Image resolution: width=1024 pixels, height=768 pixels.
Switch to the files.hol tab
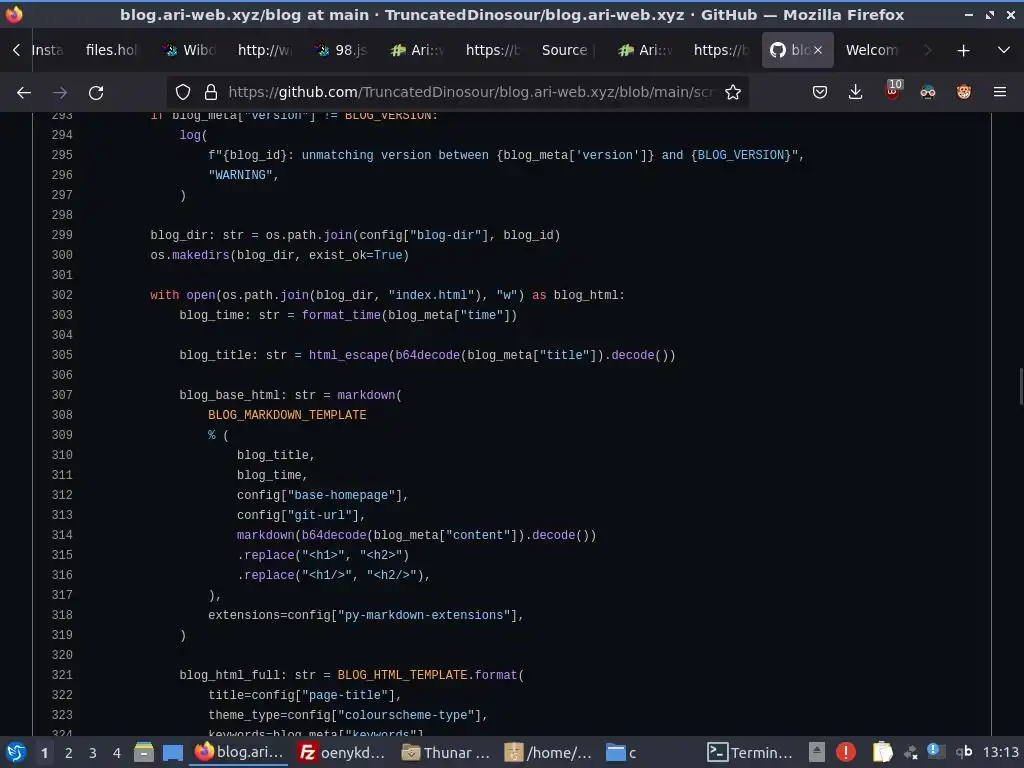pyautogui.click(x=111, y=50)
